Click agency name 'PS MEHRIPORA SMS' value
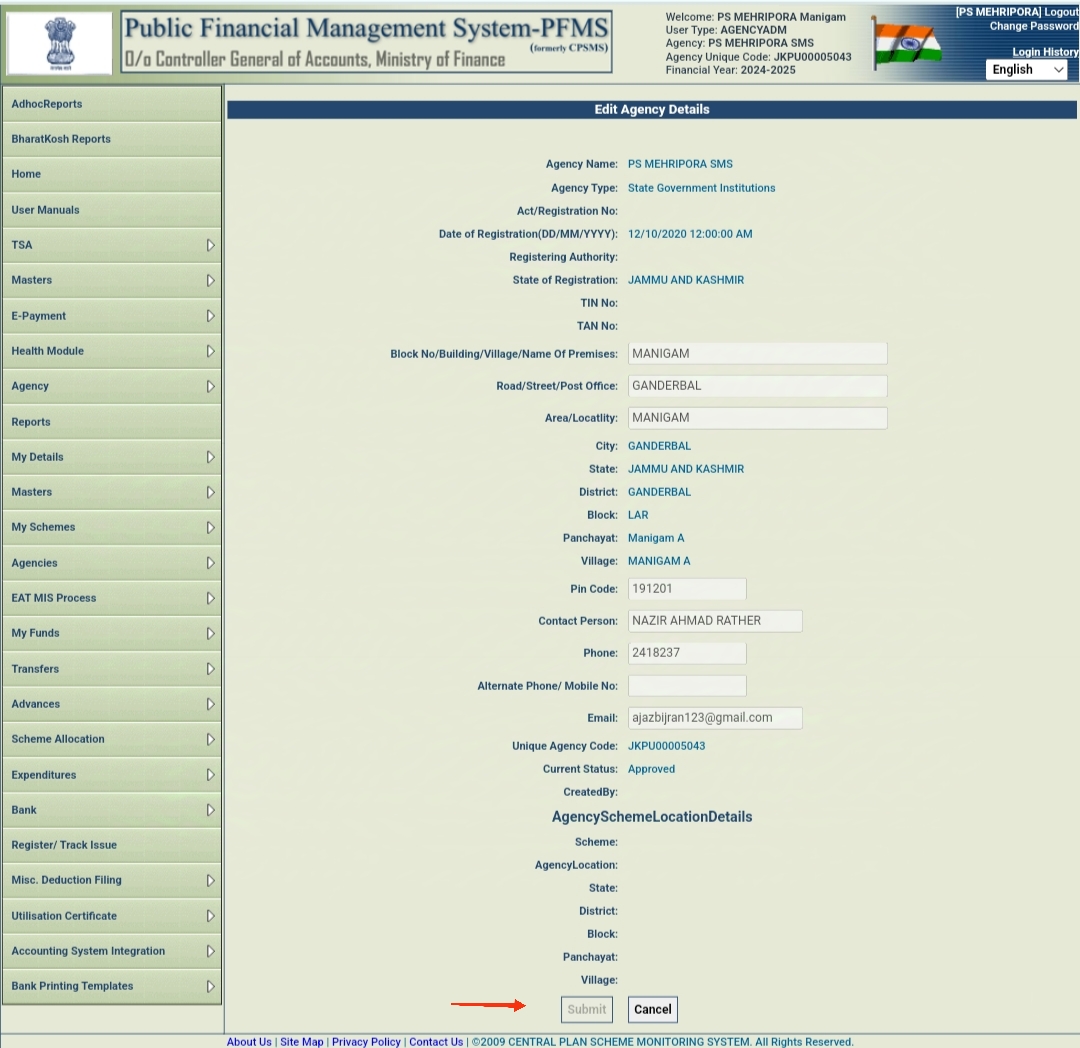Screen dimensions: 1080x1048 [680, 164]
